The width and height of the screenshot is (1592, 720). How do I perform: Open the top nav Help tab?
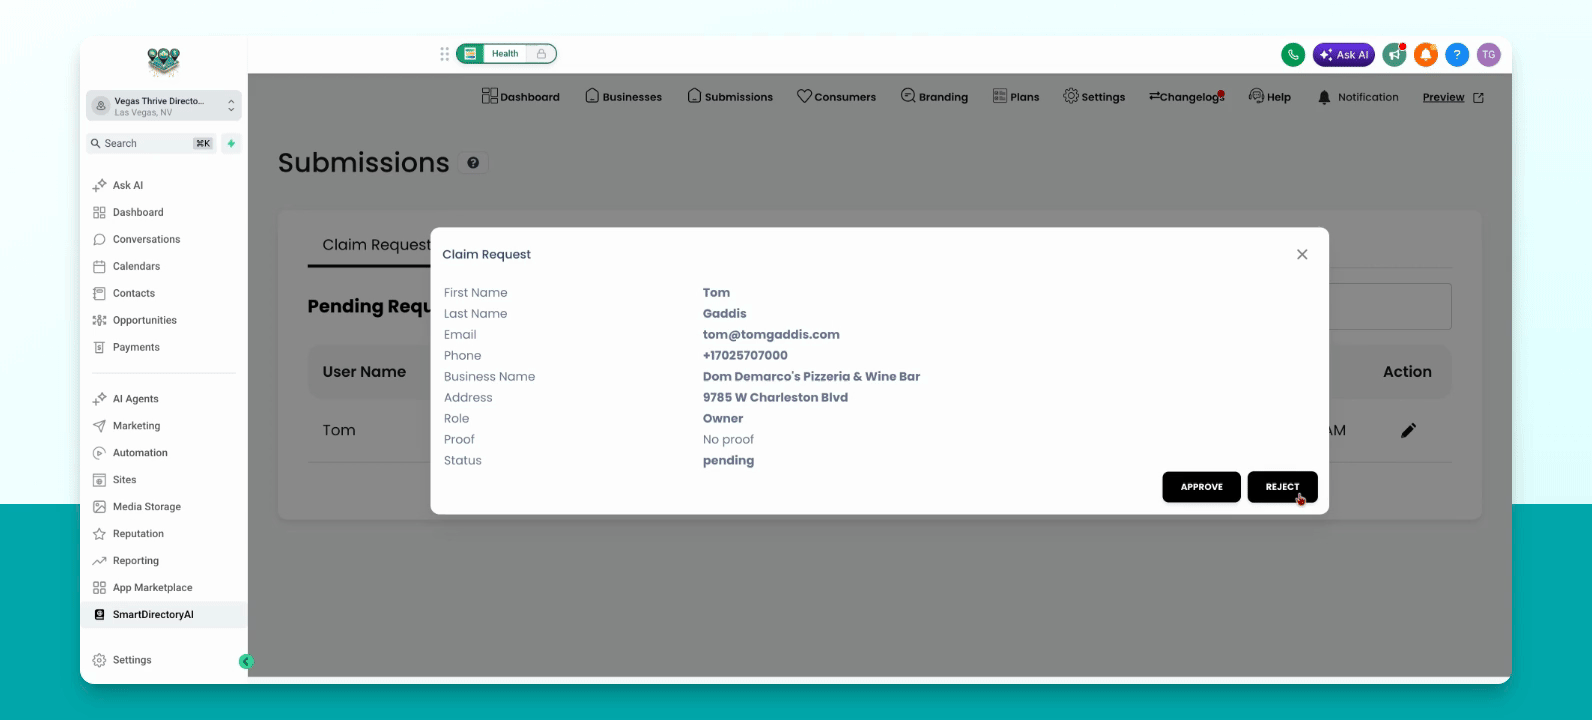1270,97
